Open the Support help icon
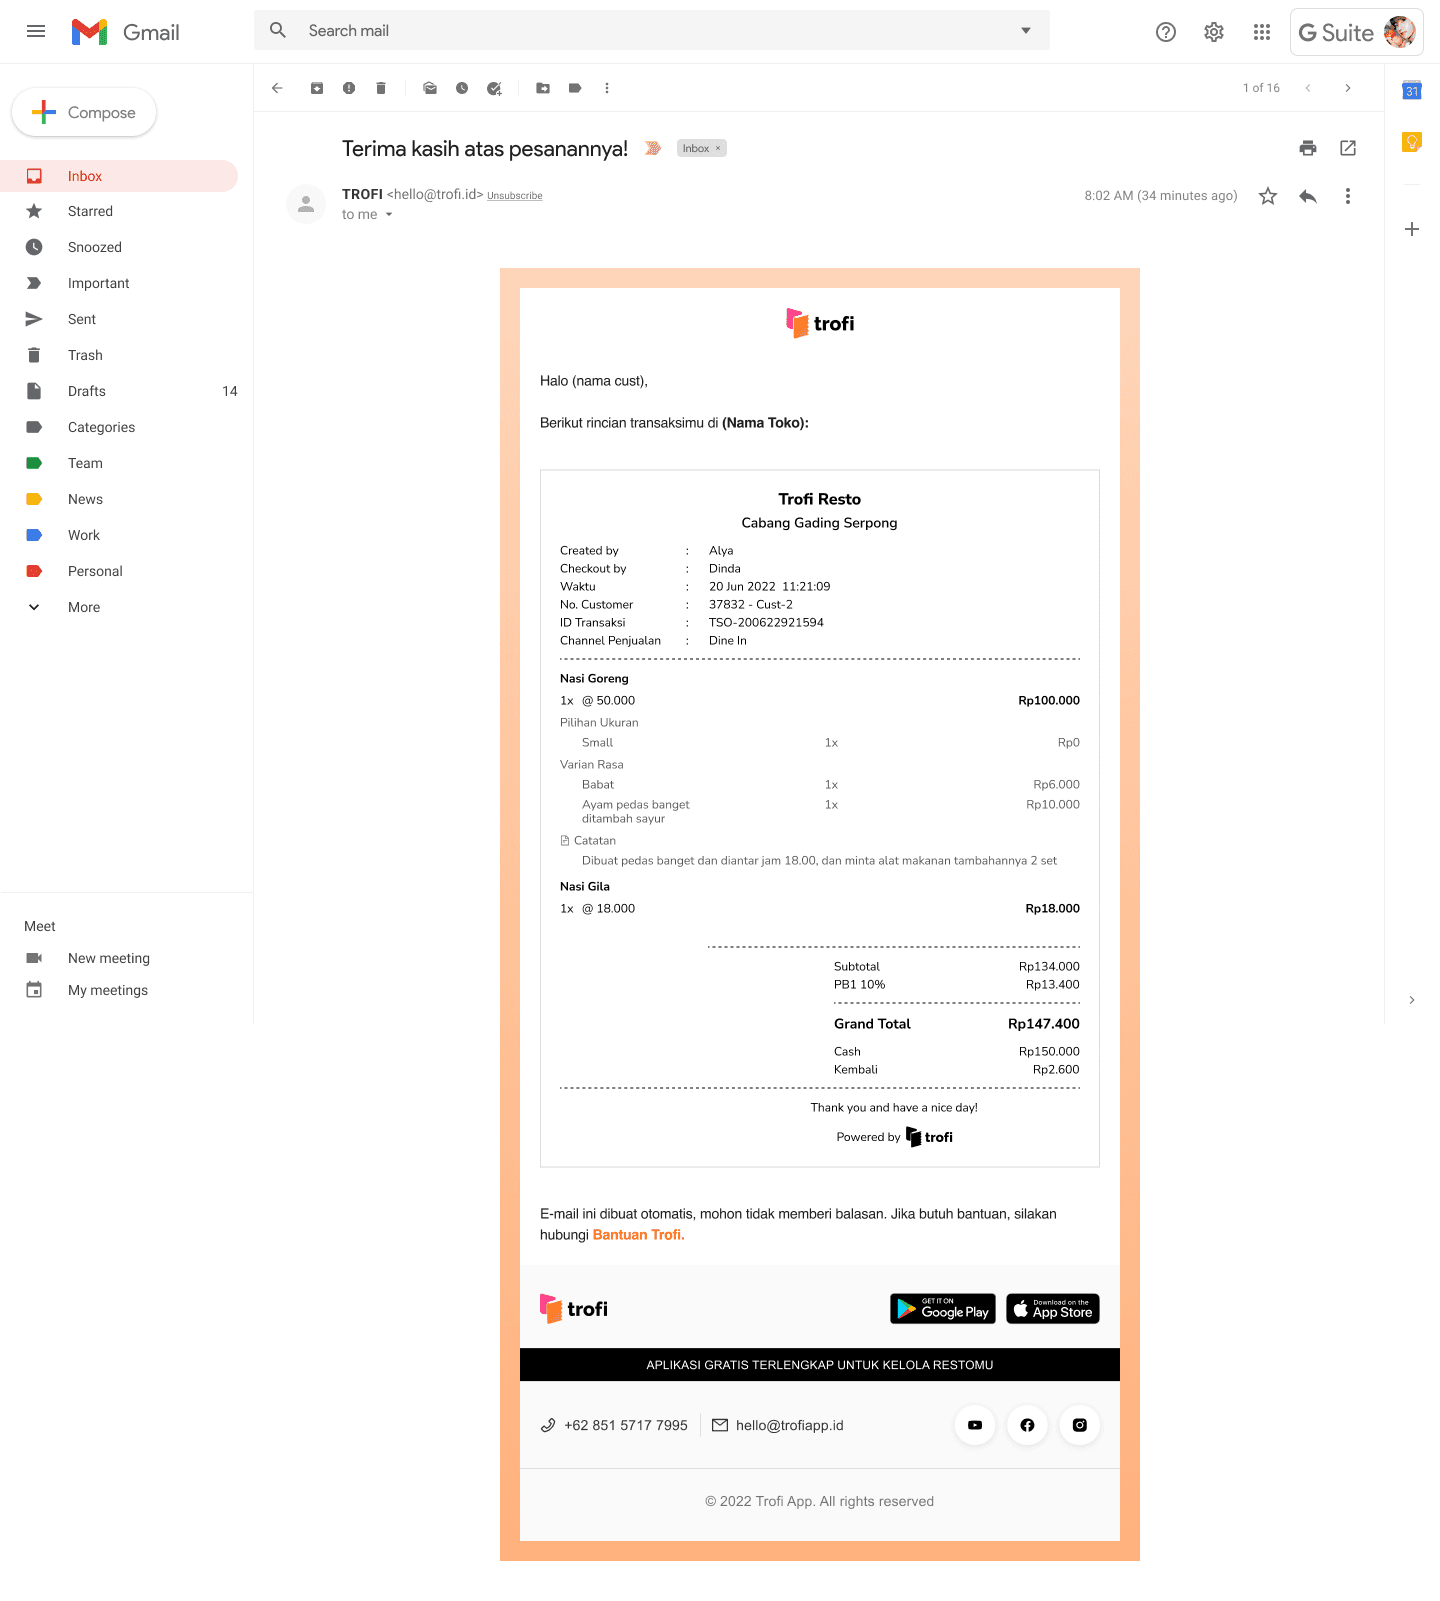 (x=1166, y=32)
